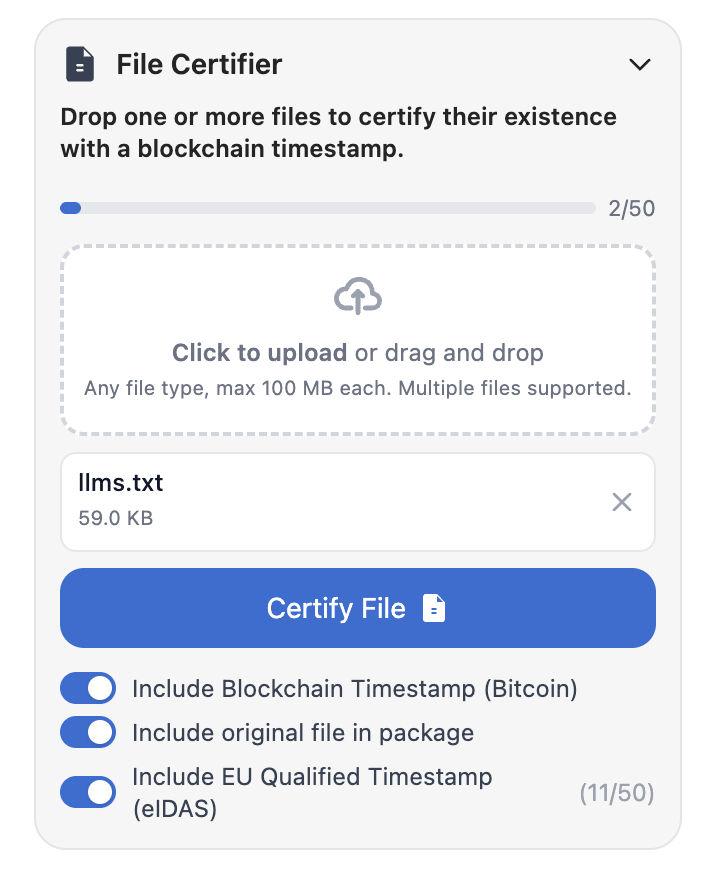Click the drag and drop upload area

(x=357, y=340)
